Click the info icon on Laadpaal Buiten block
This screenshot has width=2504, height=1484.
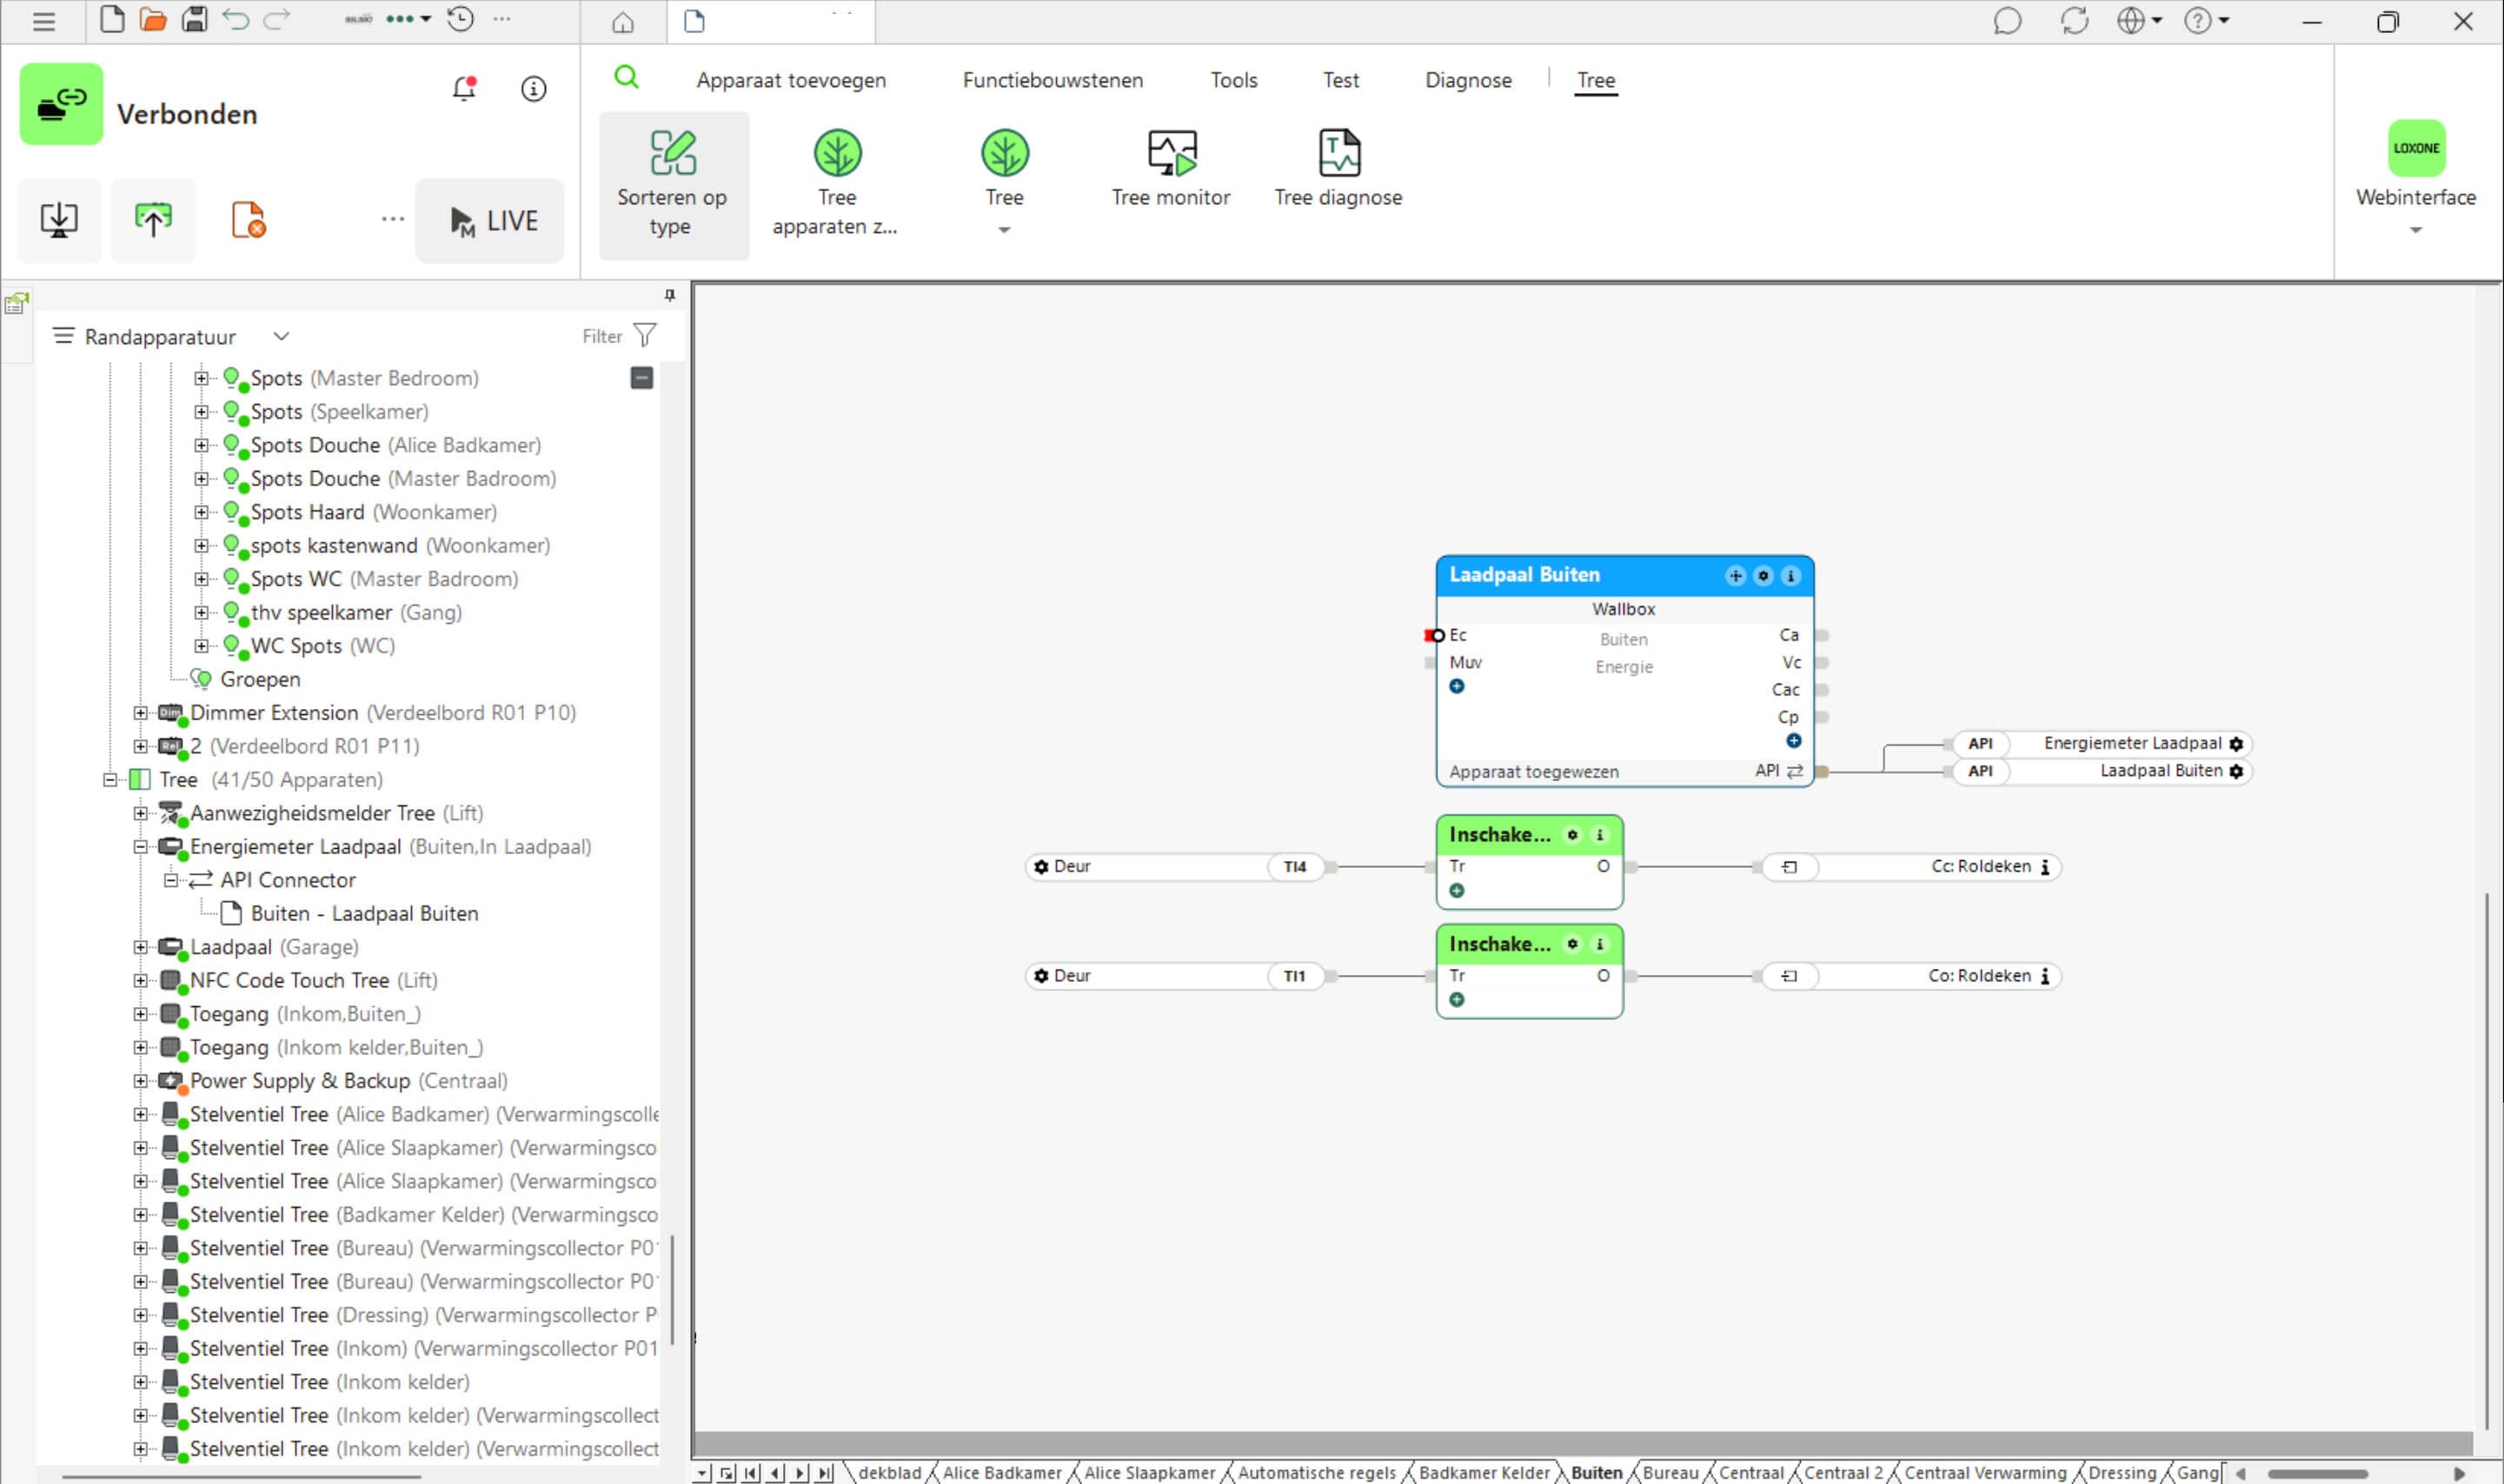click(x=1791, y=576)
